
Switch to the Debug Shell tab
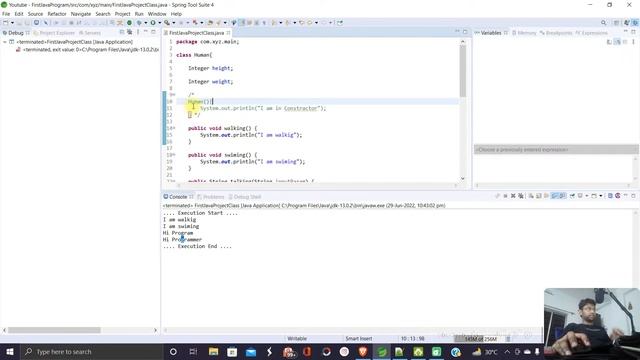tap(244, 197)
